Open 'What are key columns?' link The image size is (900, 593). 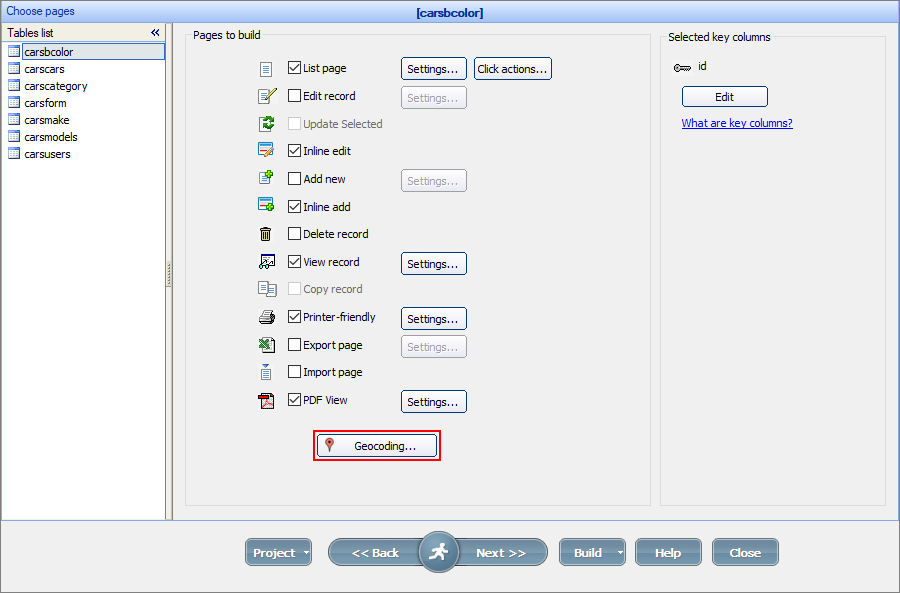737,124
